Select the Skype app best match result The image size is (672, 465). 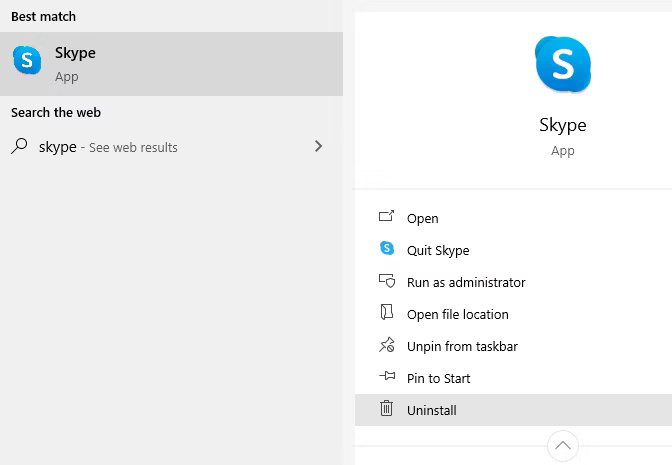[171, 64]
